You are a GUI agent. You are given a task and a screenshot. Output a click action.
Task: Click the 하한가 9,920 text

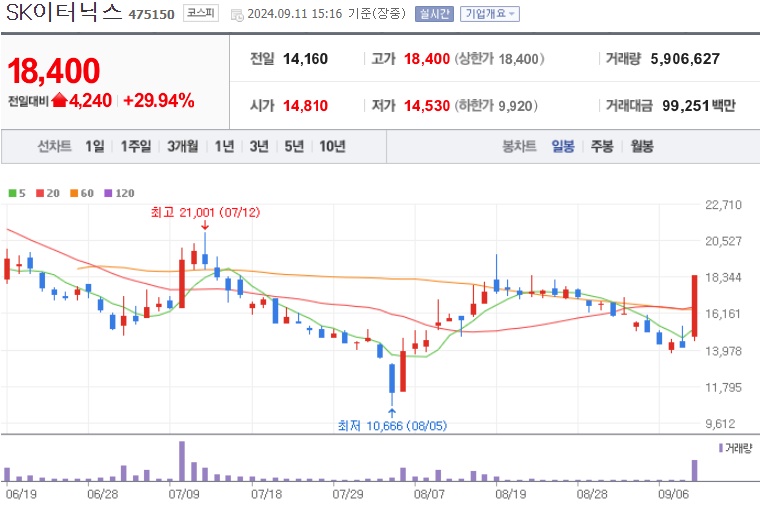[x=496, y=105]
